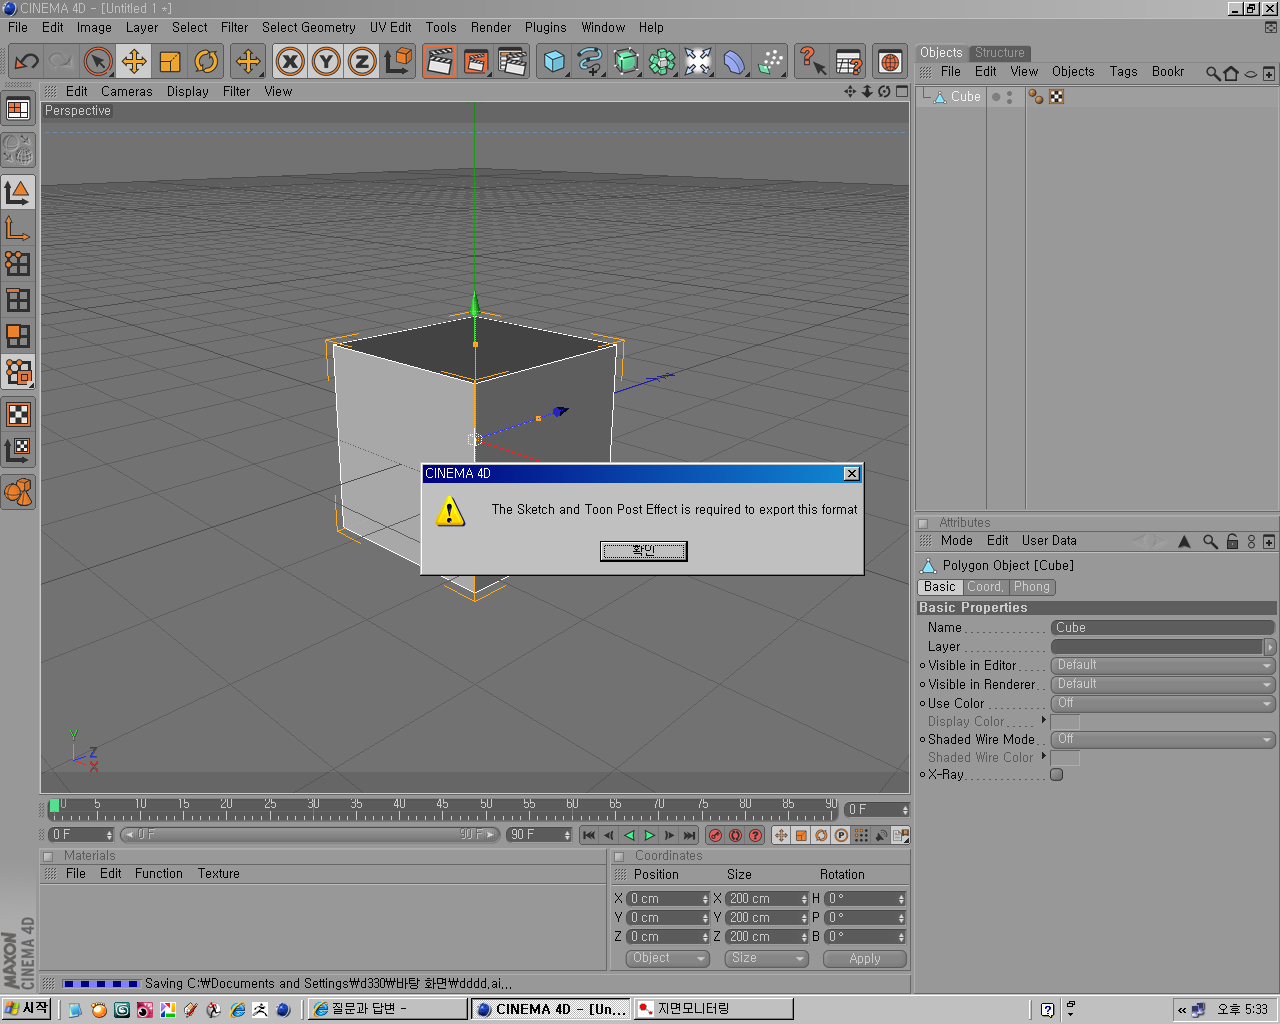This screenshot has width=1280, height=1024.
Task: Click the Name field containing Cube
Action: 1163,628
